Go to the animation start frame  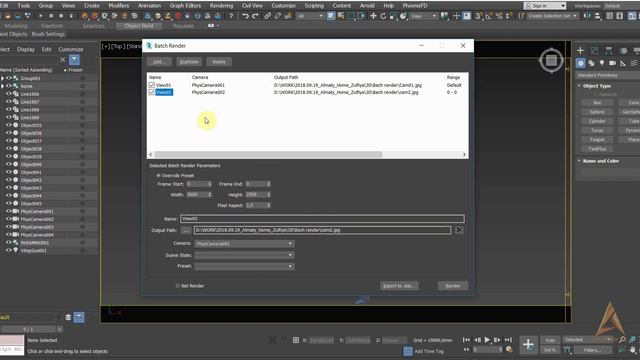466,340
